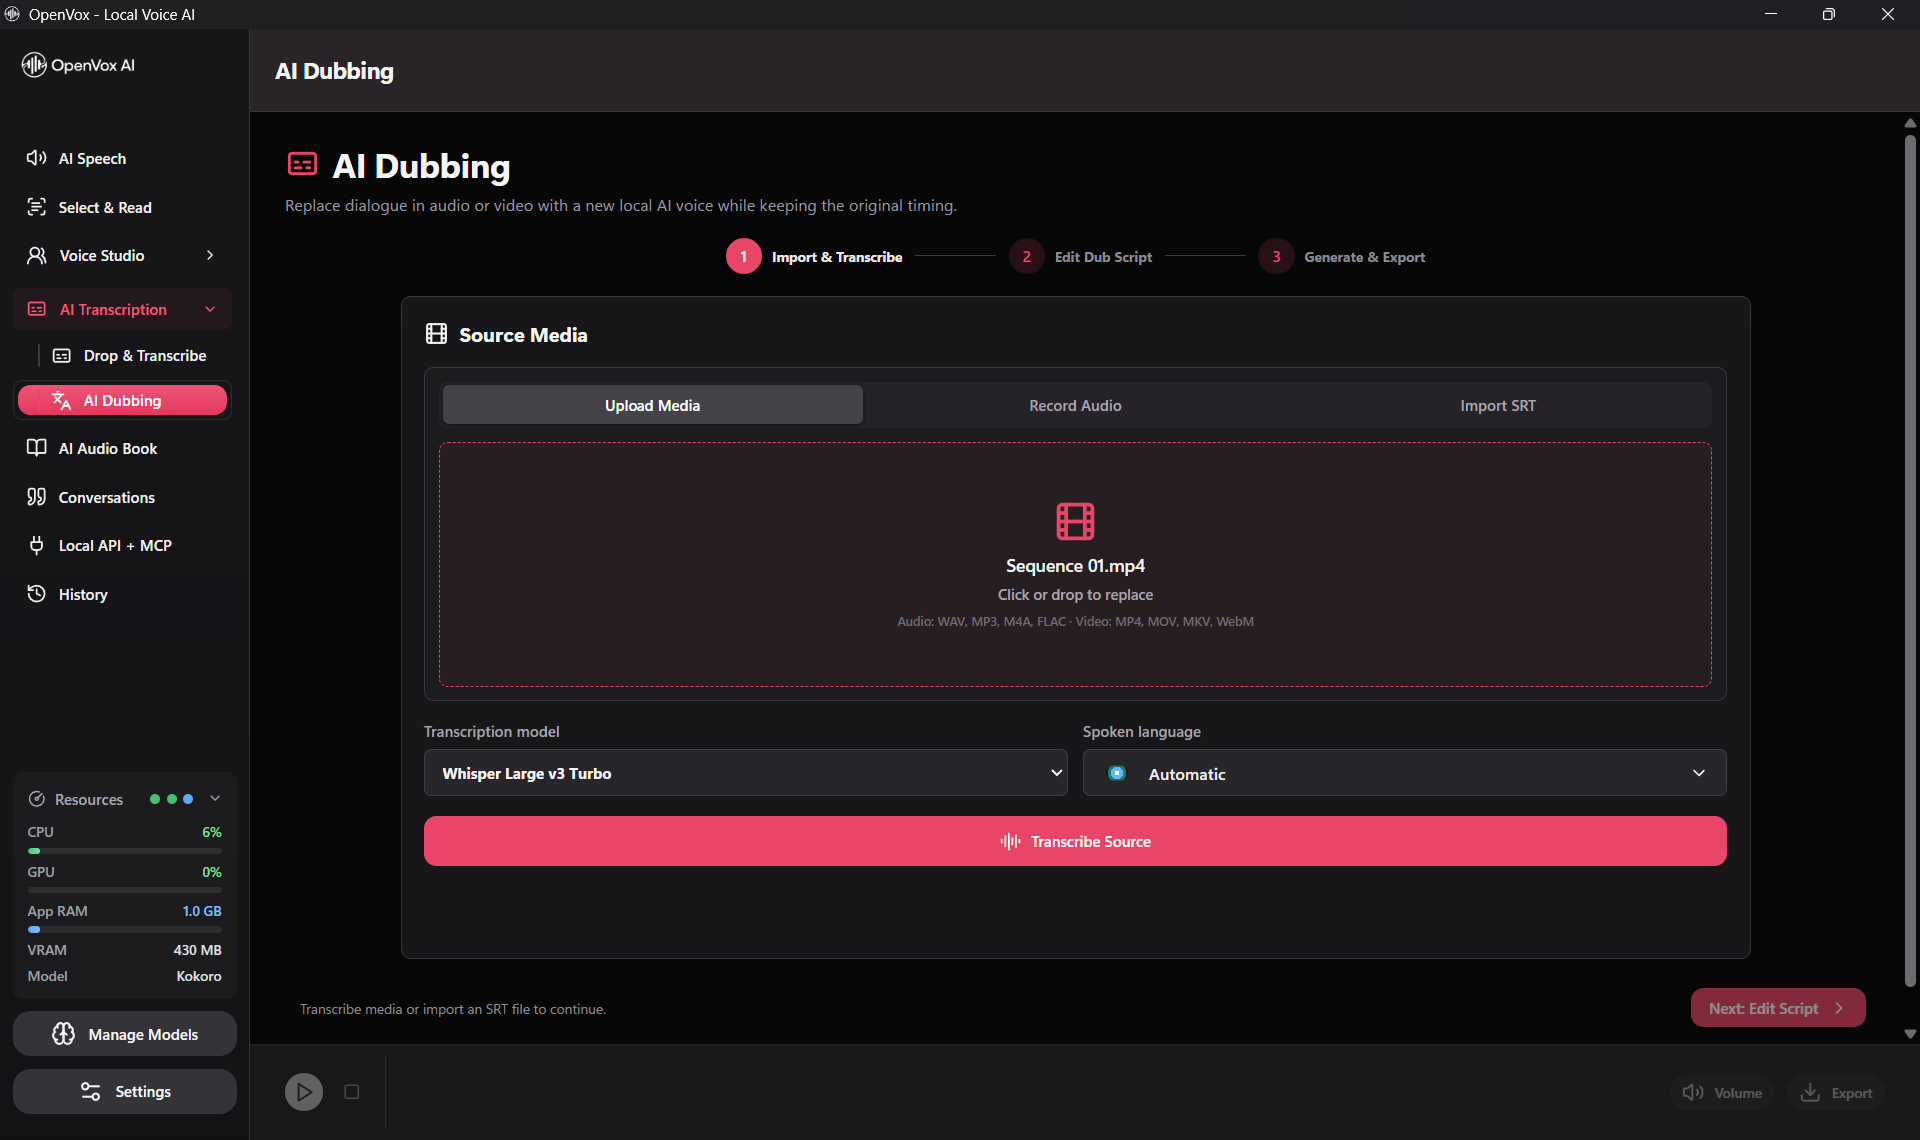Image resolution: width=1920 pixels, height=1140 pixels.
Task: Click the Source Media film icon
Action: pos(437,334)
